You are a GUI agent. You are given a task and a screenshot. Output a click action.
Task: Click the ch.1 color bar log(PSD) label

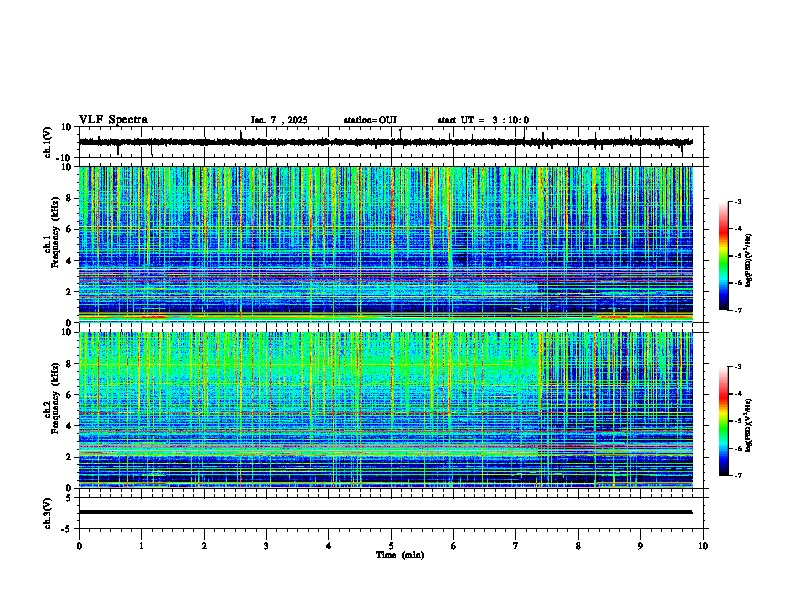point(748,260)
